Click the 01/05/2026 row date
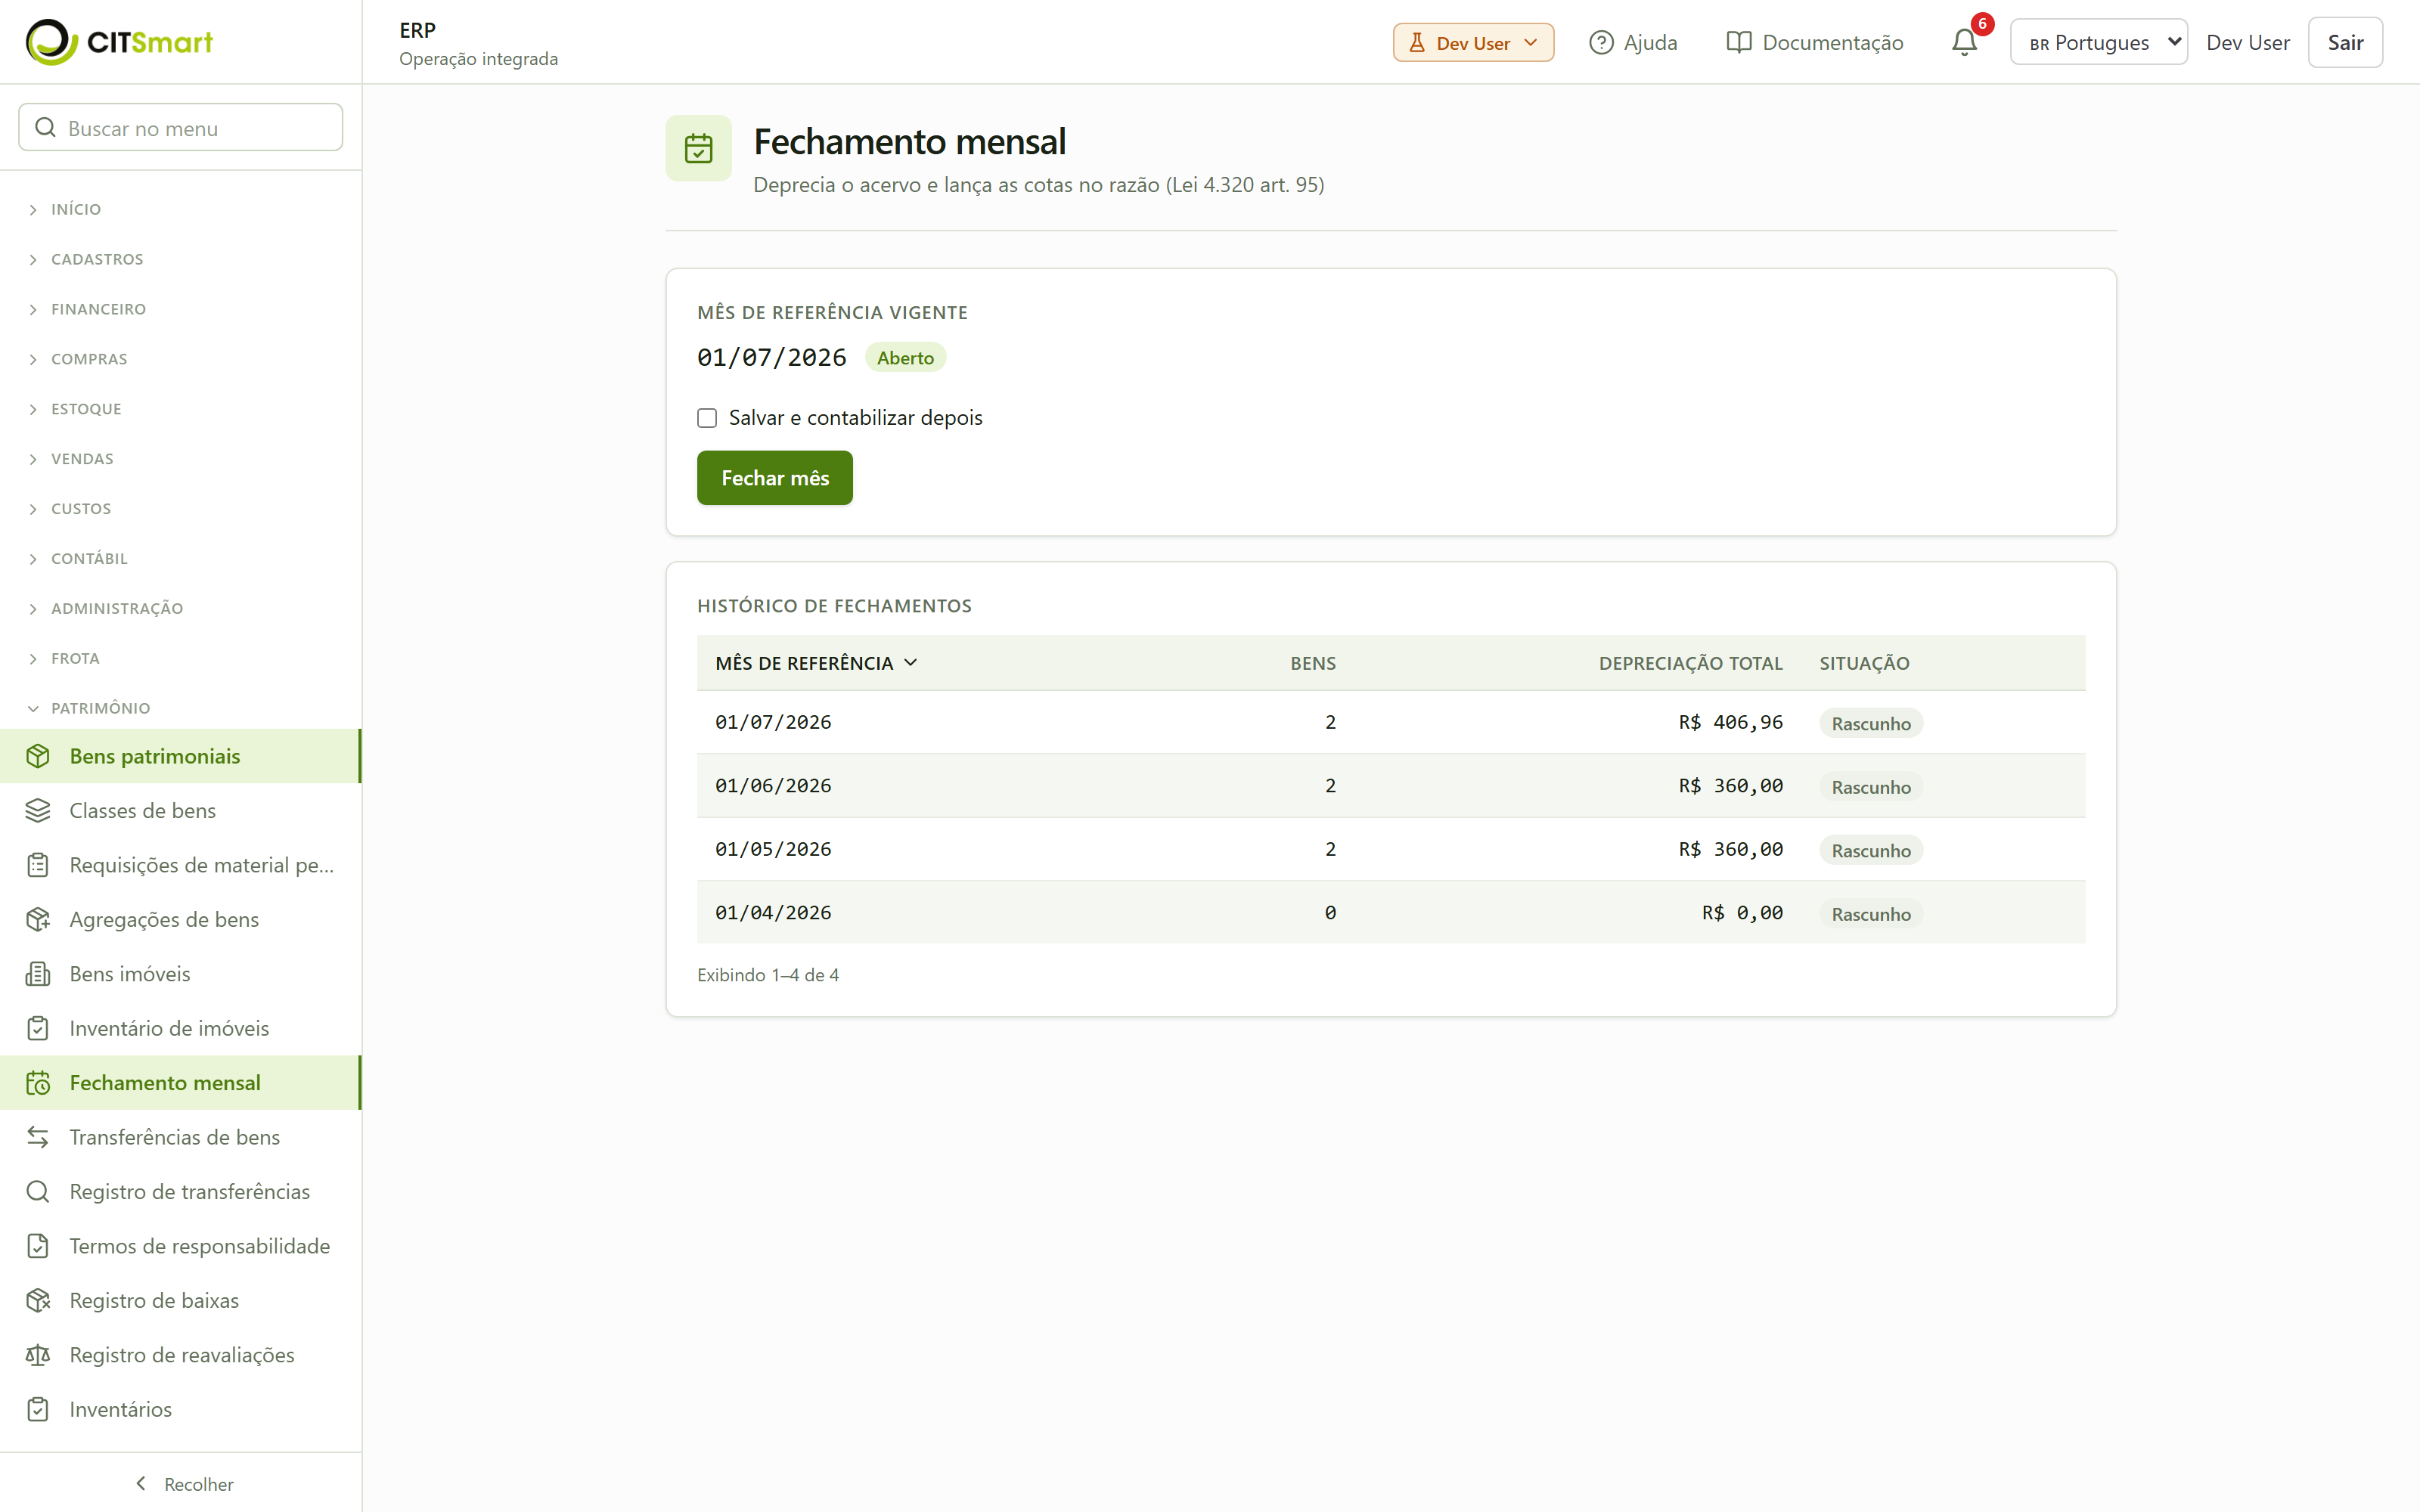The width and height of the screenshot is (2420, 1512). tap(773, 849)
